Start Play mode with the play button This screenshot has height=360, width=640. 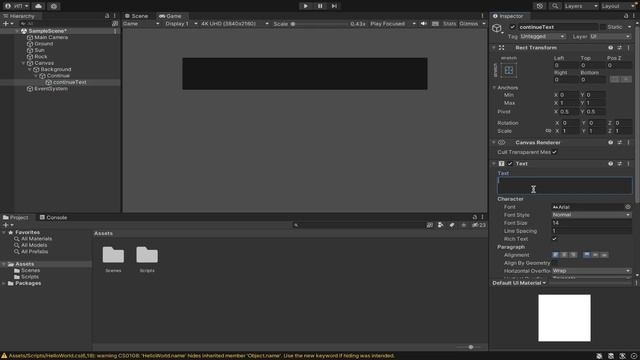tap(305, 6)
